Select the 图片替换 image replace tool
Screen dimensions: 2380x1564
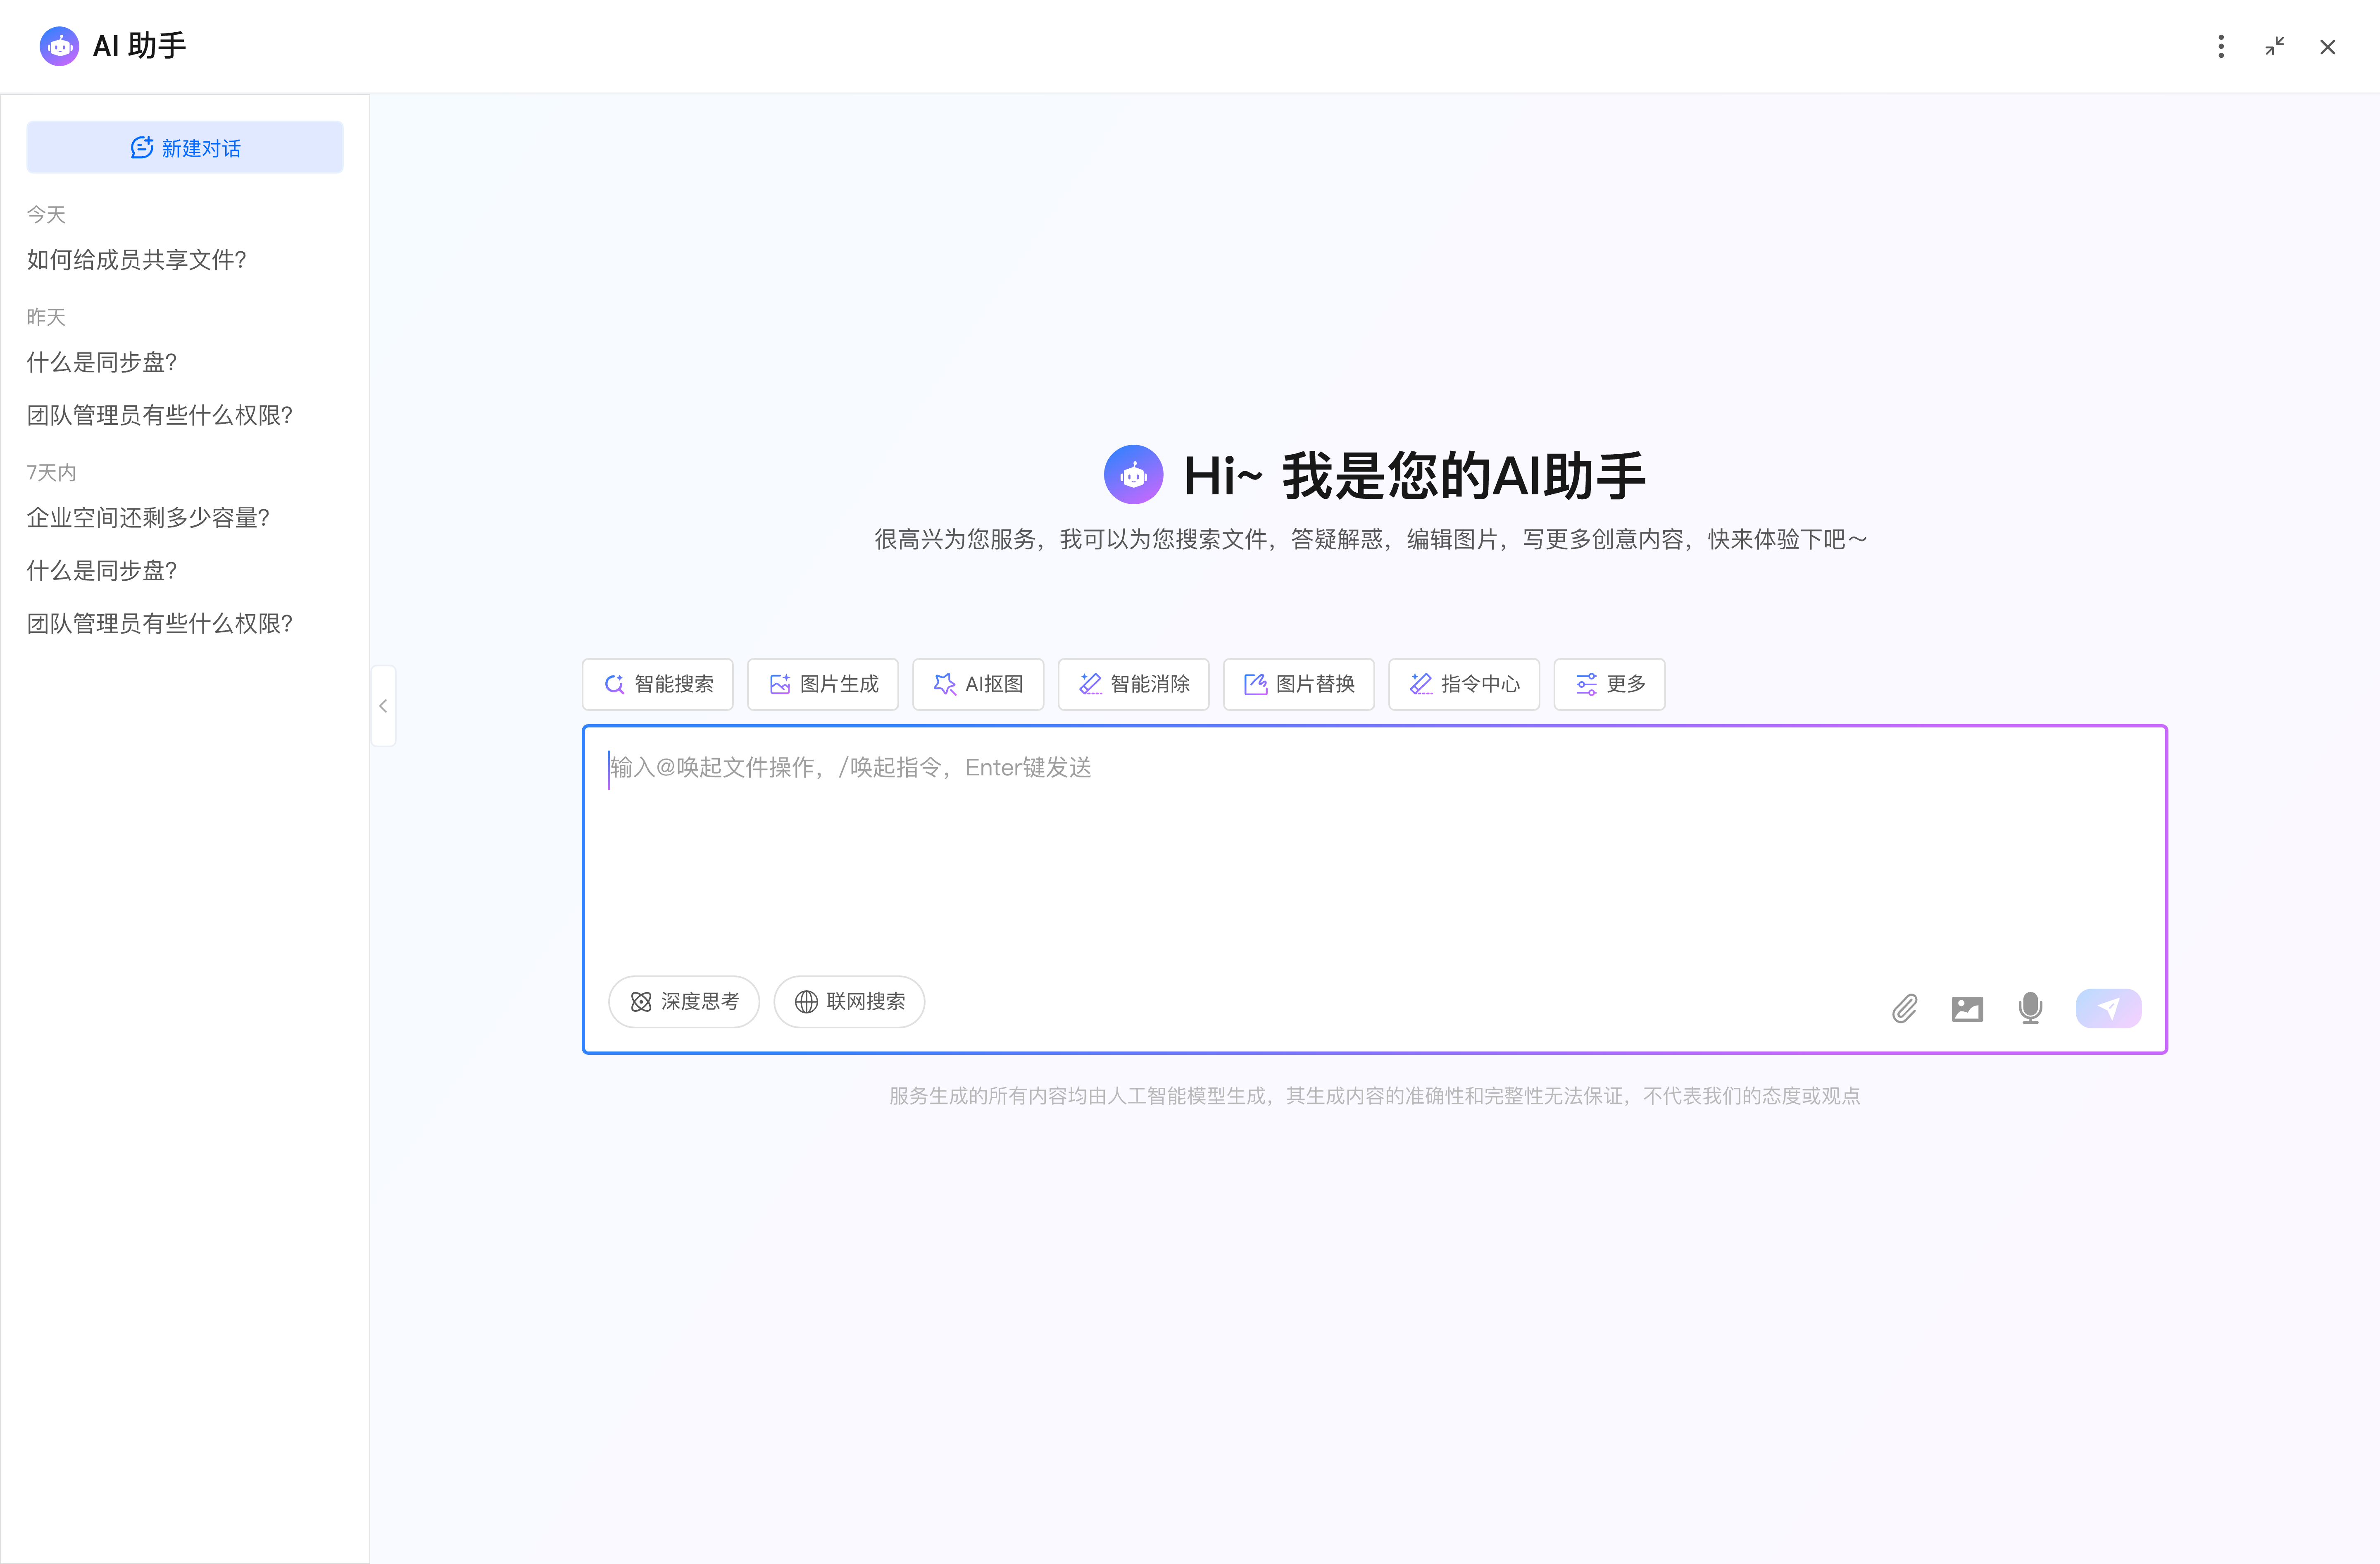click(x=1298, y=684)
